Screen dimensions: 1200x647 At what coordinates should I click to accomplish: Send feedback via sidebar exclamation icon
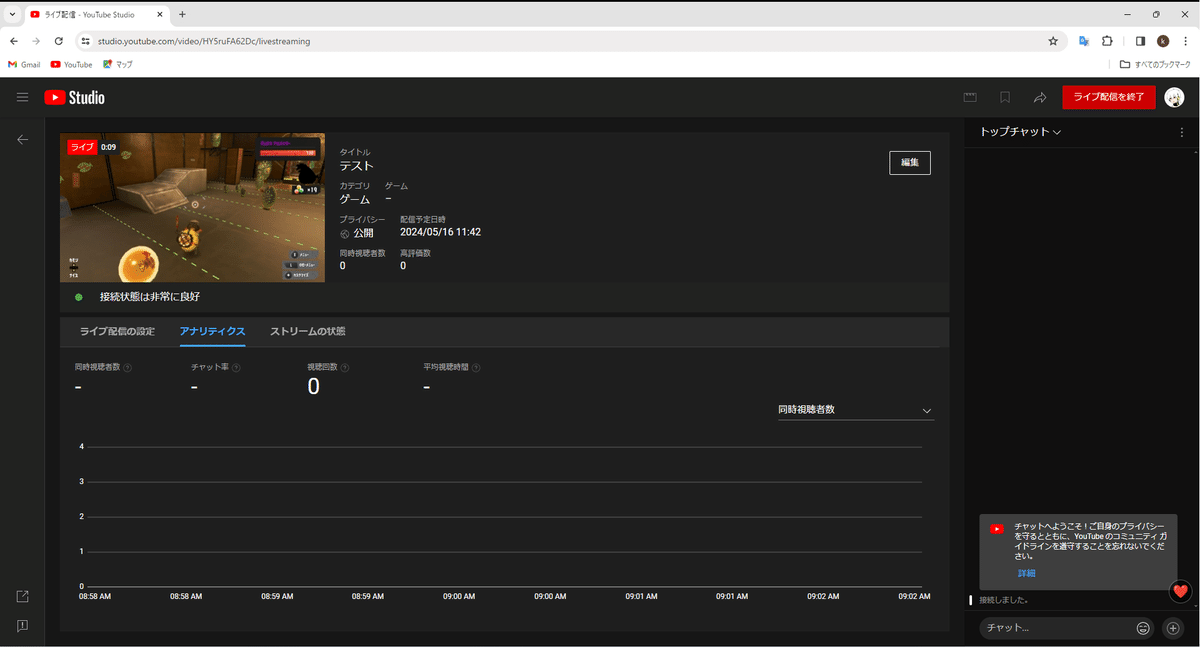click(x=22, y=626)
